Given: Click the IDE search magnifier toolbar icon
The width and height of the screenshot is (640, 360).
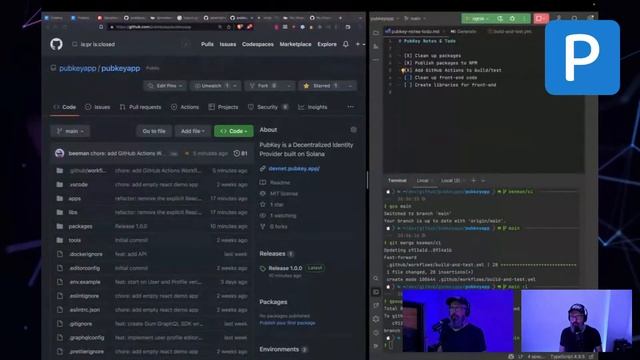Looking at the screenshot, I should pos(574,18).
